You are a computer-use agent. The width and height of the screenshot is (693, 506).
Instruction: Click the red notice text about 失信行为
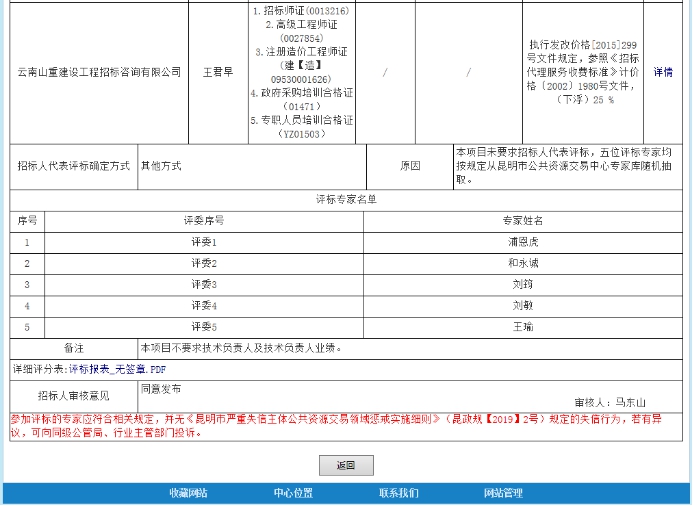pos(340,425)
